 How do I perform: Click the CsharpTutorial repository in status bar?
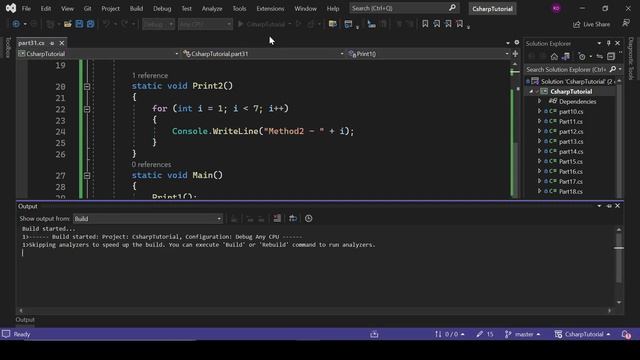click(x=582, y=334)
